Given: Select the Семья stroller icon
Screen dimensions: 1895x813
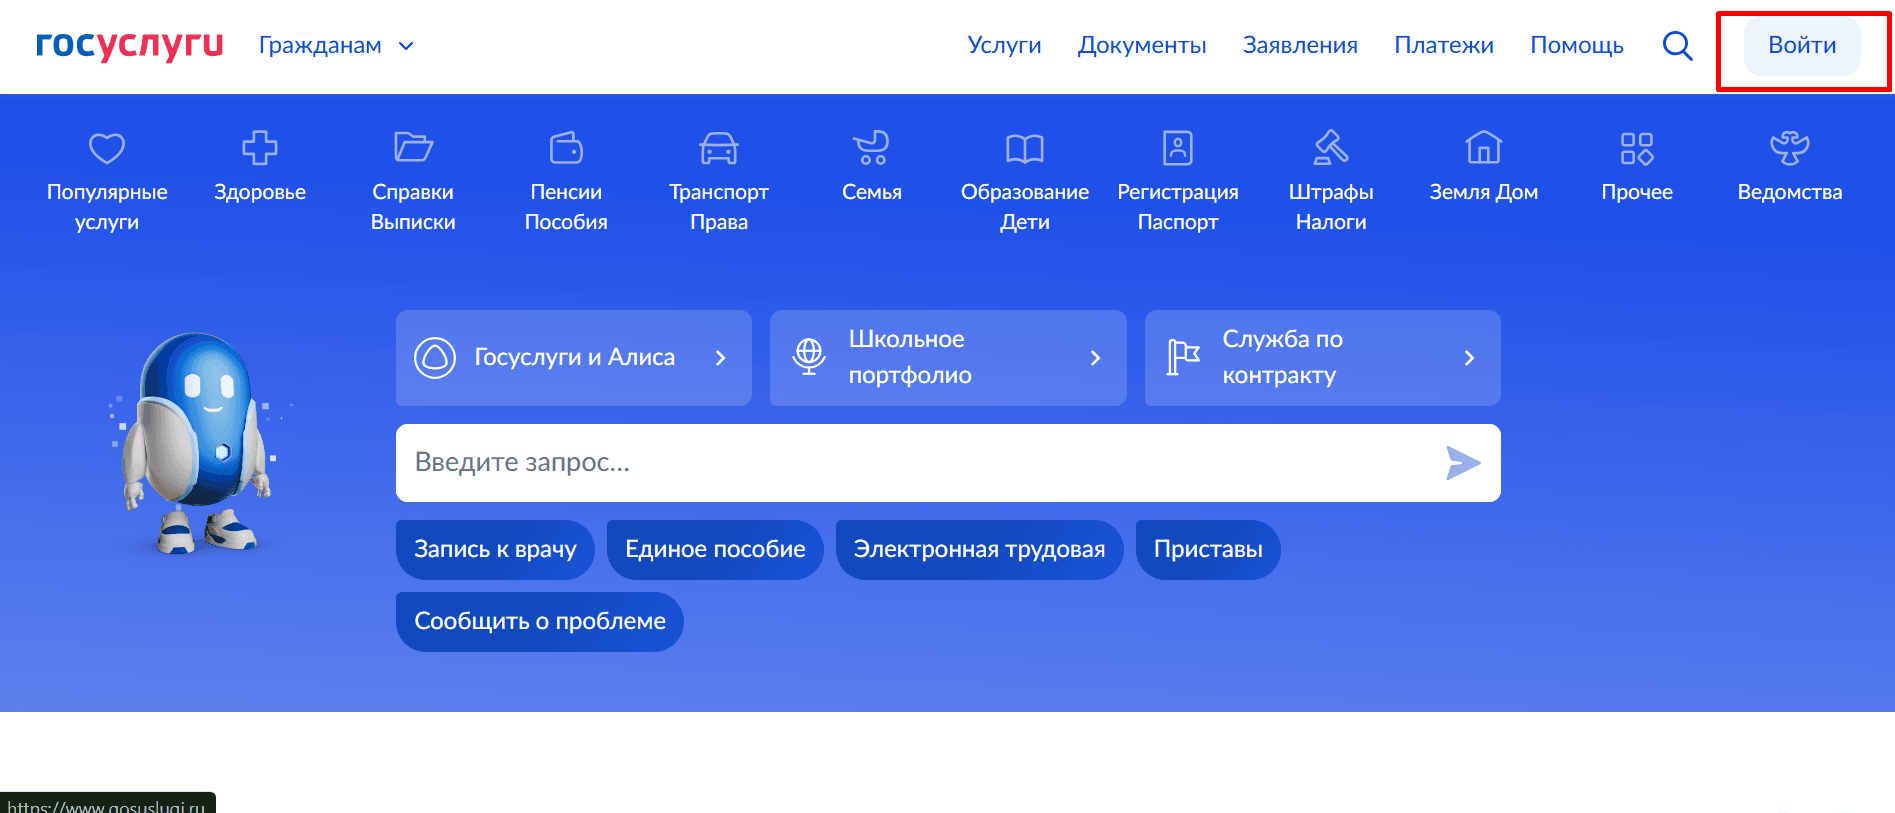Looking at the screenshot, I should pos(872,148).
